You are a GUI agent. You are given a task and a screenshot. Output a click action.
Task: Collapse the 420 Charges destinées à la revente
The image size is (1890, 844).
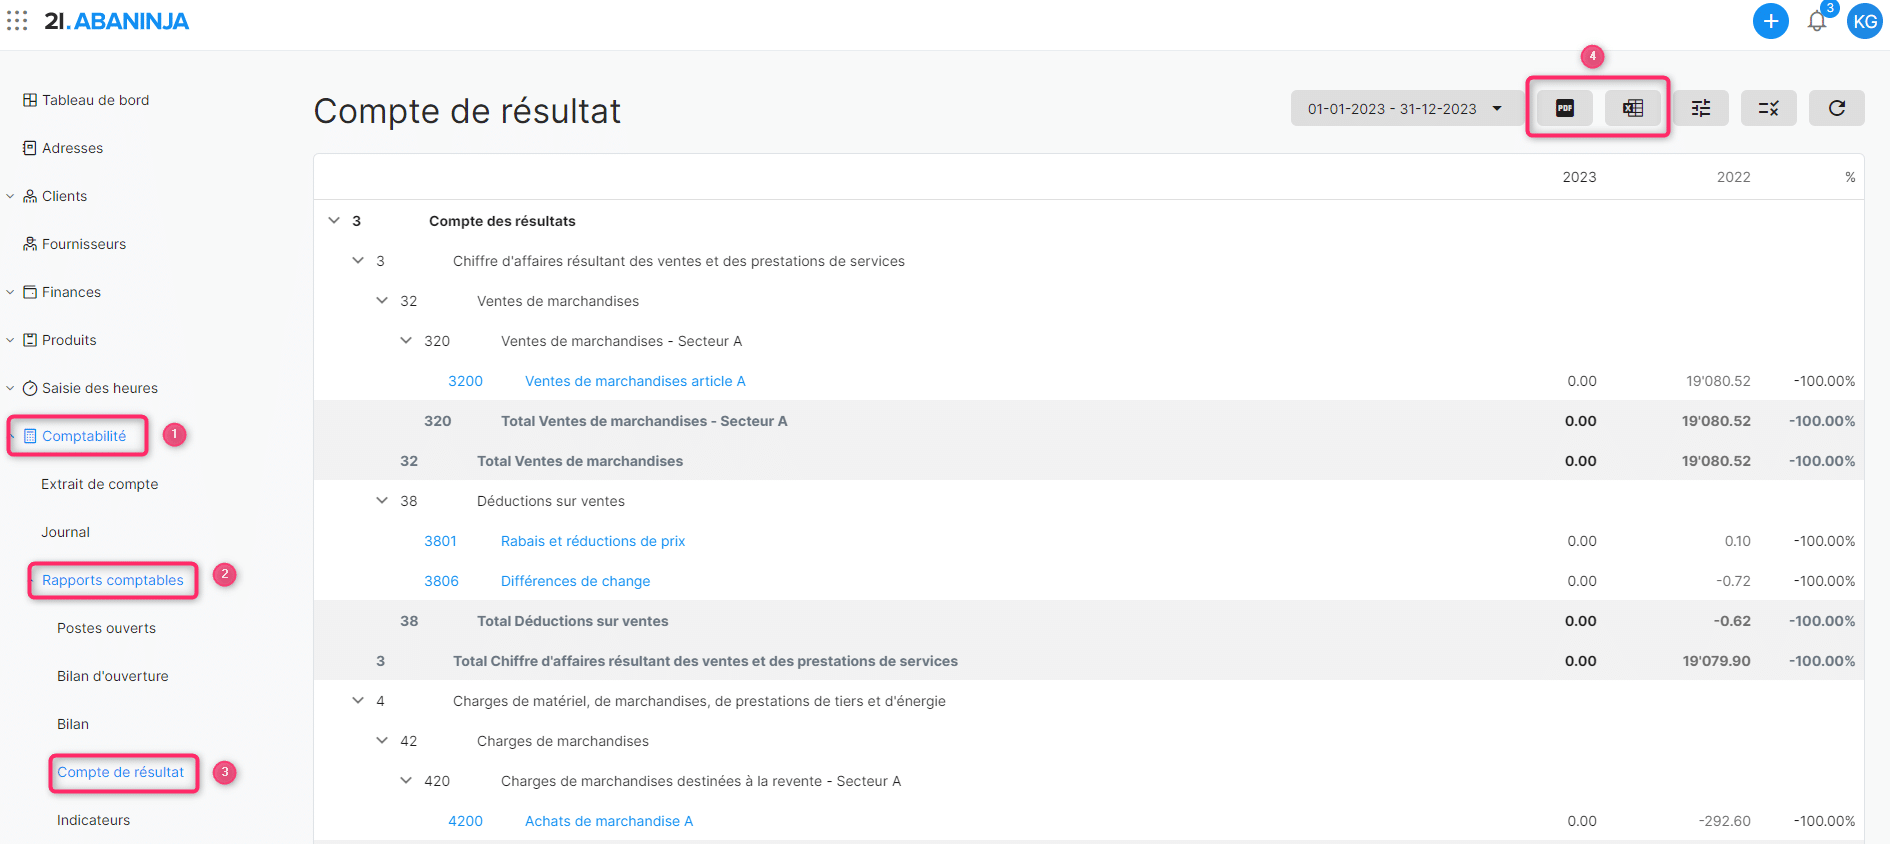[x=406, y=780]
